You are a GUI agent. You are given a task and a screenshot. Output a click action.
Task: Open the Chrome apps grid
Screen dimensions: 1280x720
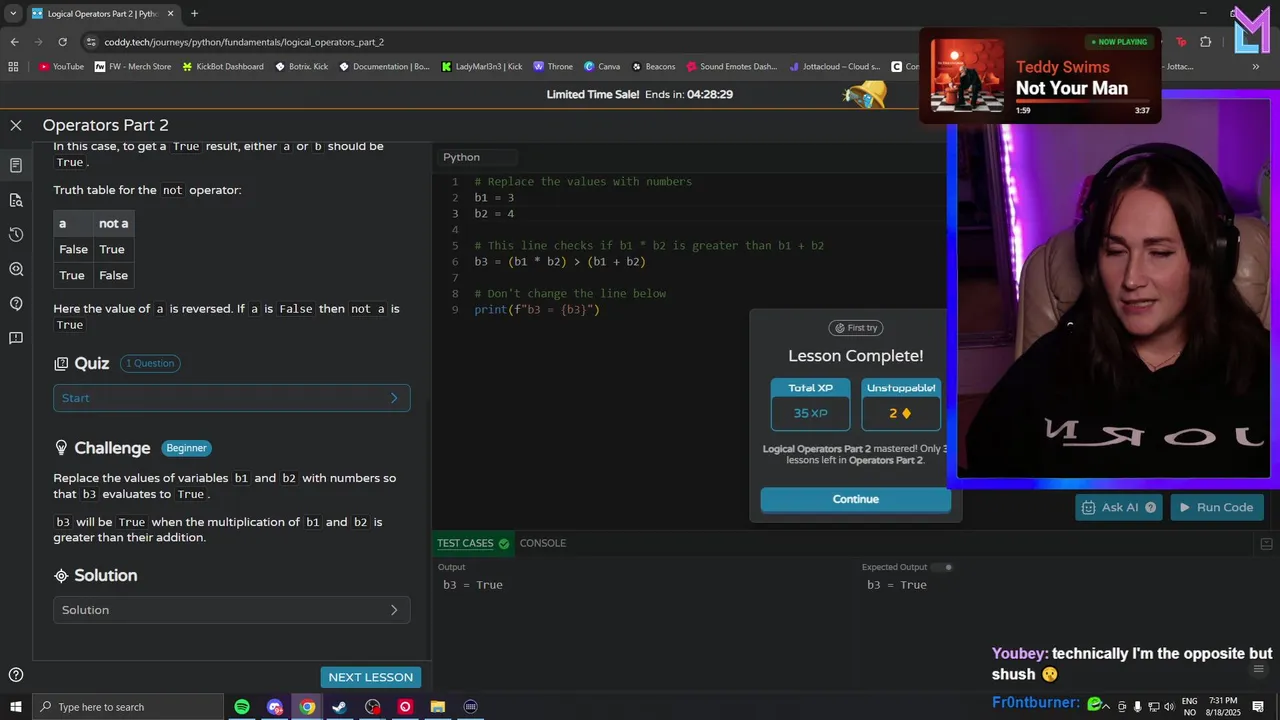pyautogui.click(x=13, y=67)
